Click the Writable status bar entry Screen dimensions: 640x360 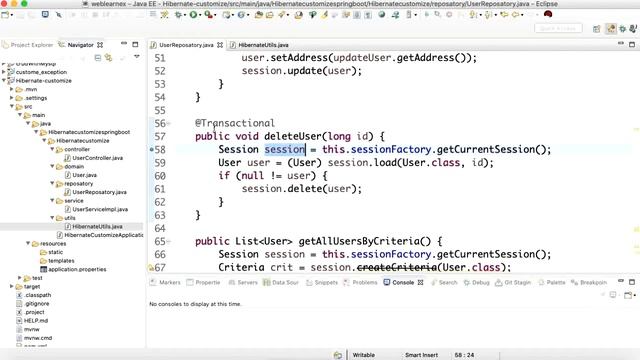pyautogui.click(x=364, y=355)
